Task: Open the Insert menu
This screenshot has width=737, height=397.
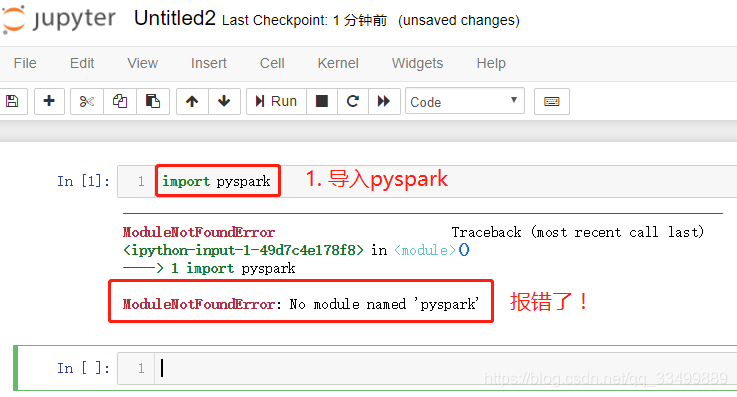Action: click(209, 63)
